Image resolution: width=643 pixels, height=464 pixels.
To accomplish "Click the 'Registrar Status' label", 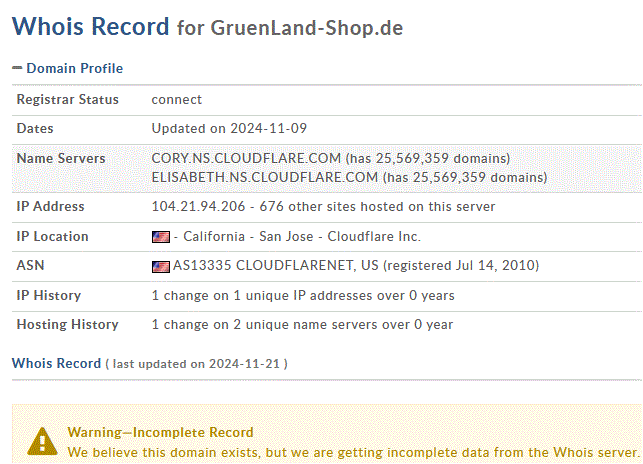I will tap(68, 99).
